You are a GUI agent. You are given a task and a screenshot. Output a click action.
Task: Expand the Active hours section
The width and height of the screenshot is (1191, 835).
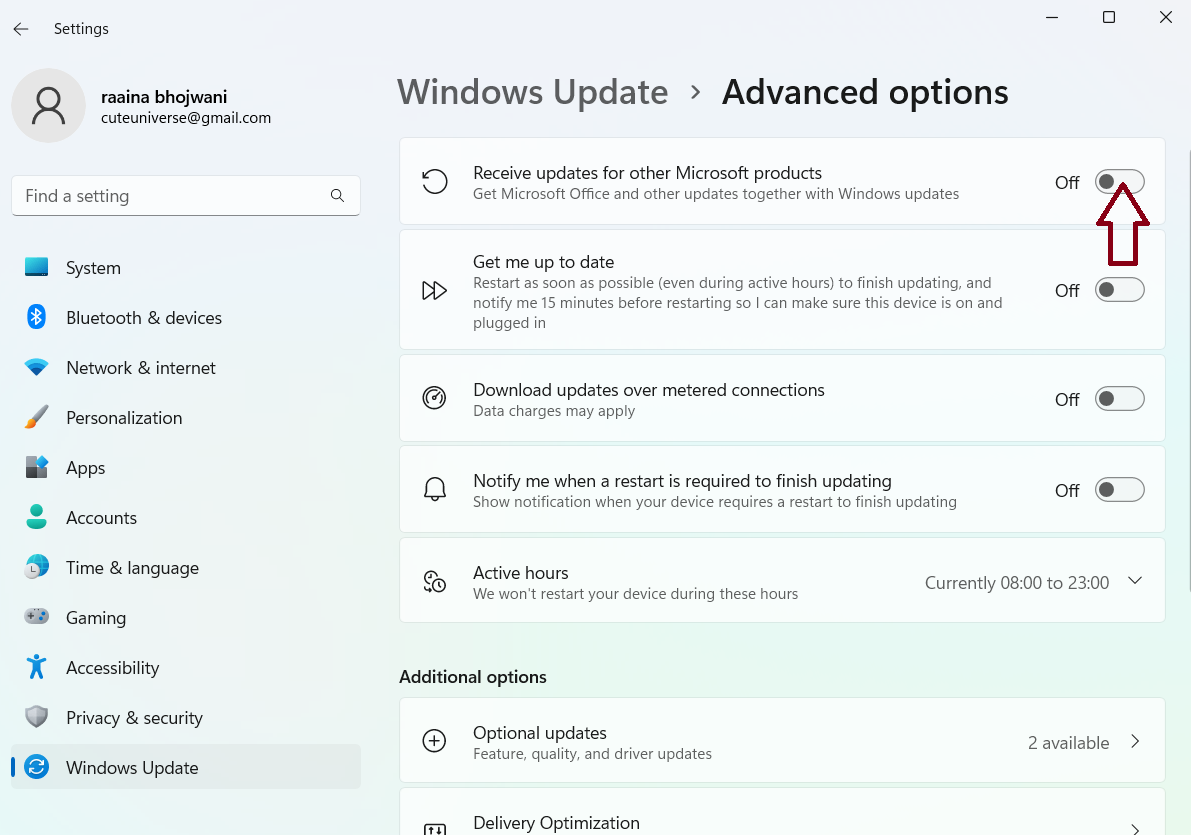(1134, 581)
